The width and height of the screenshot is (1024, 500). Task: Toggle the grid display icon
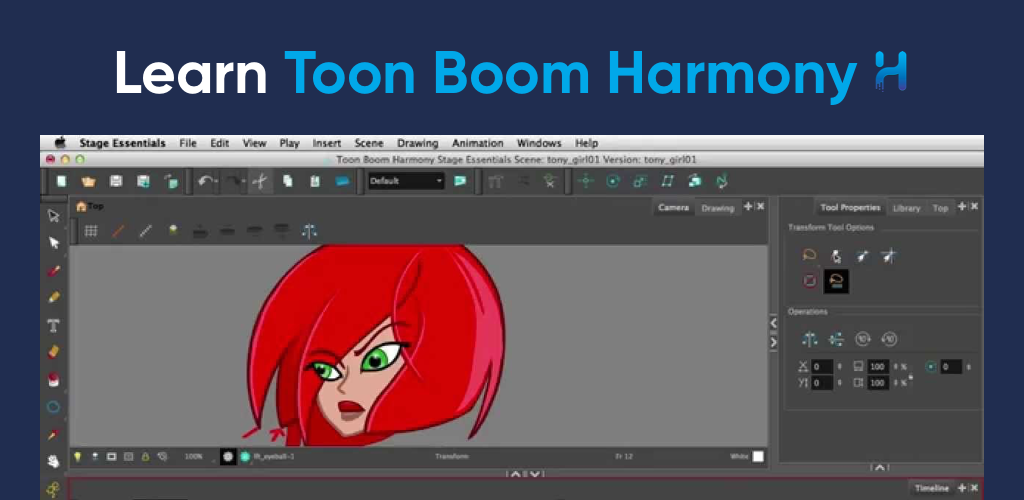click(91, 230)
